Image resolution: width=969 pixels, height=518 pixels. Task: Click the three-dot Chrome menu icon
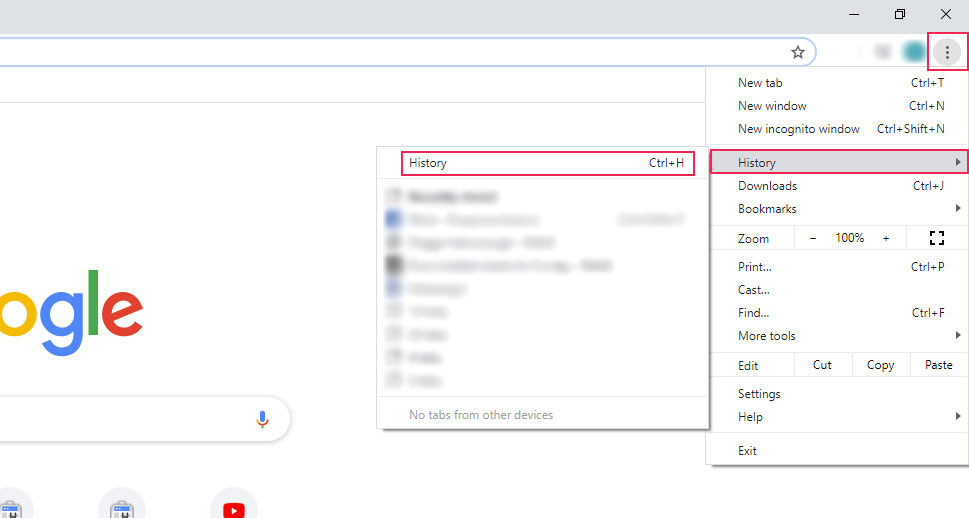point(947,53)
